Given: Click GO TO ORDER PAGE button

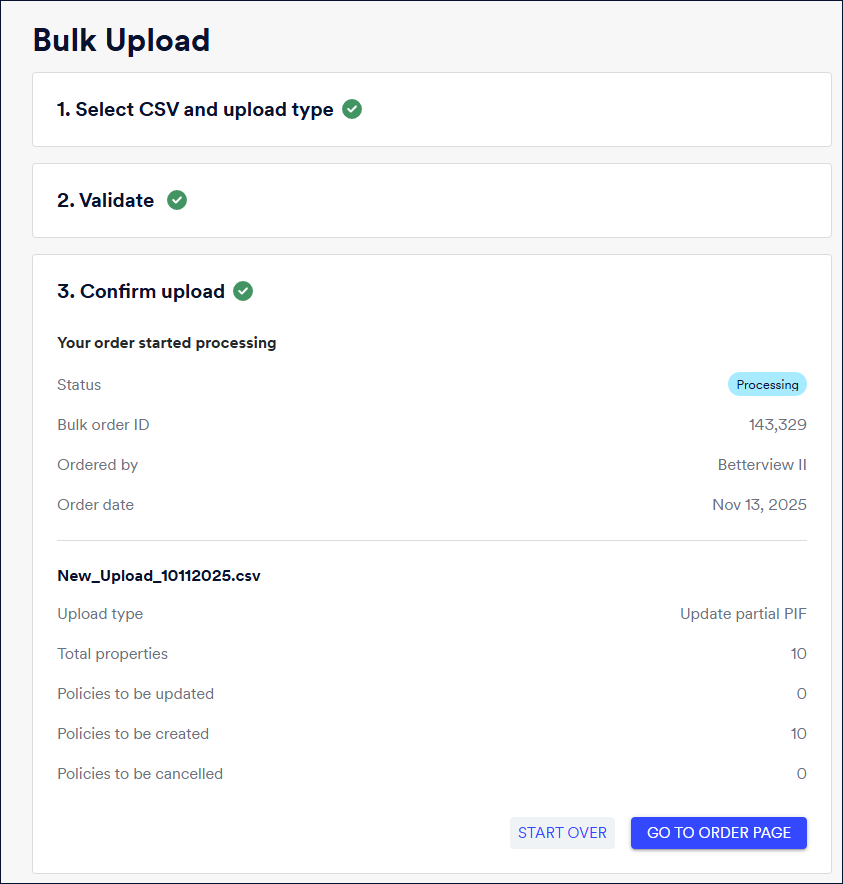Looking at the screenshot, I should (x=718, y=832).
